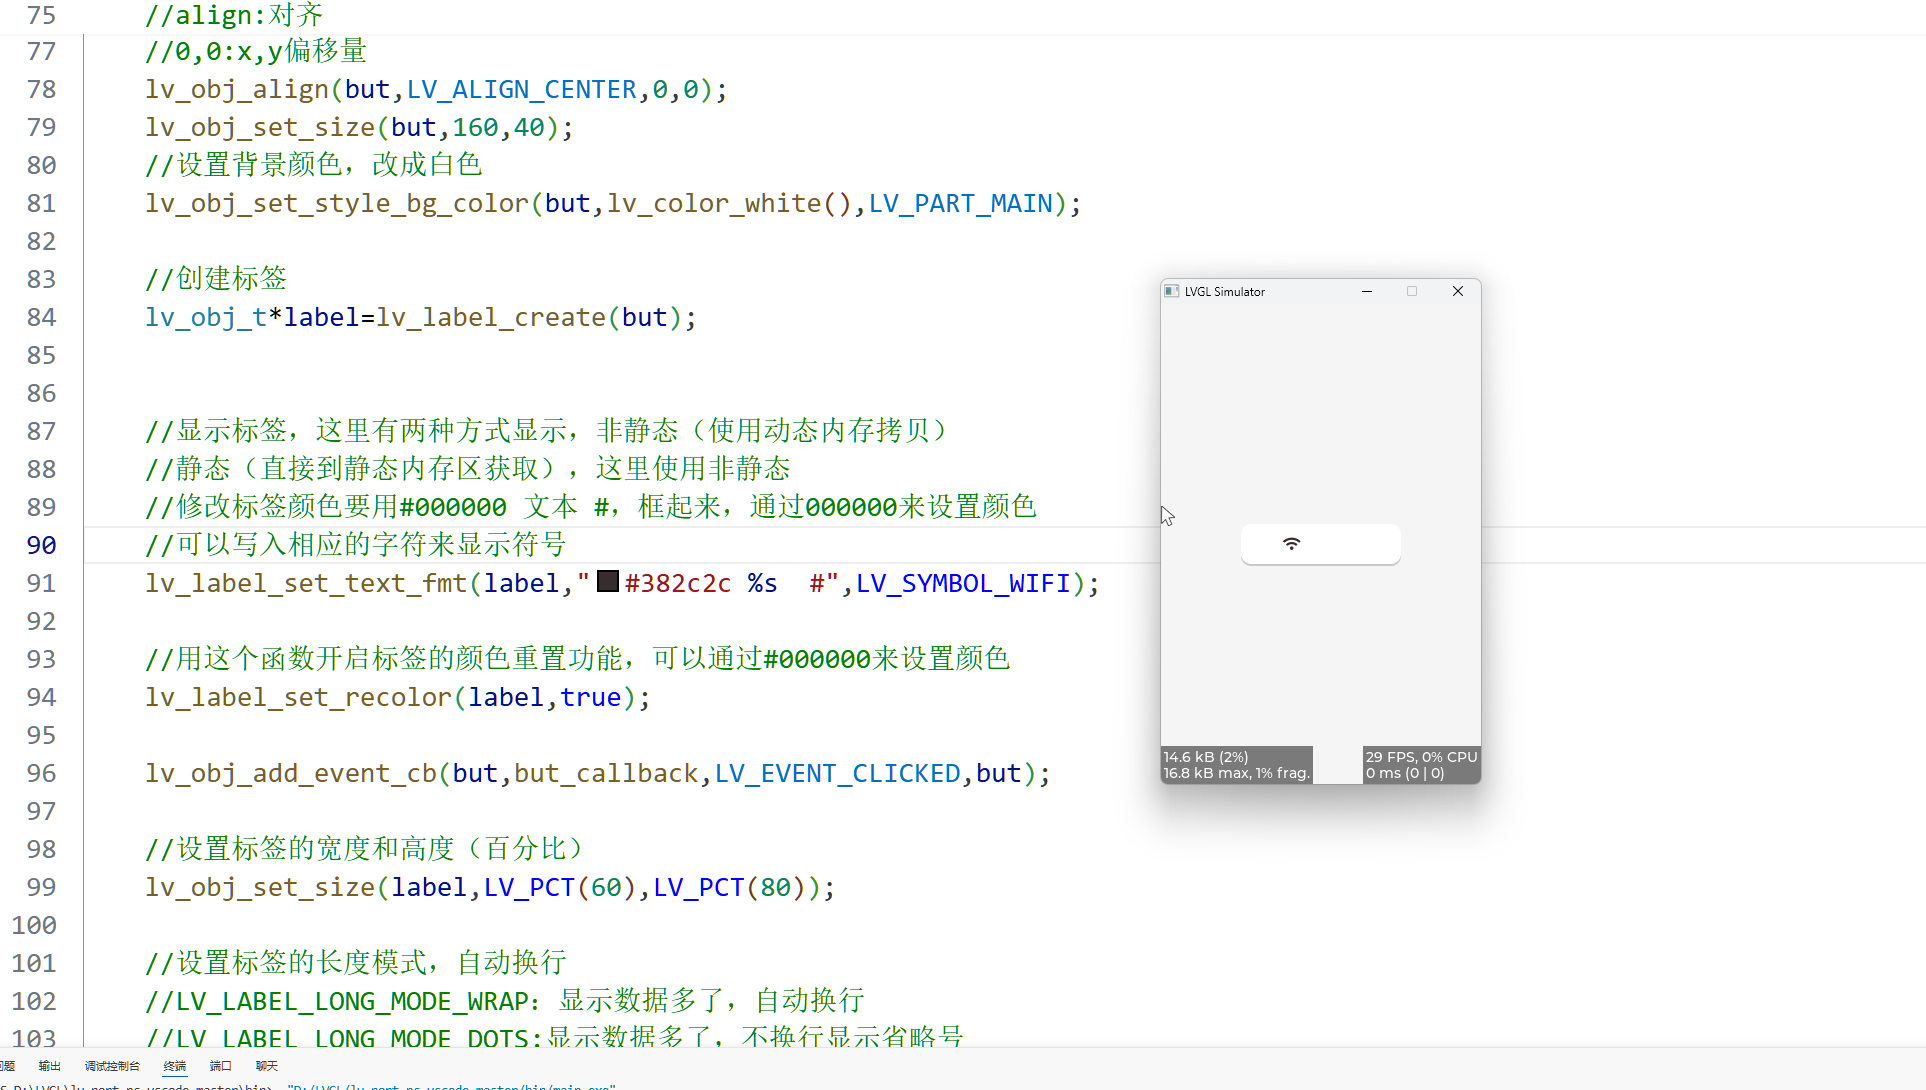The height and width of the screenshot is (1090, 1926).
Task: Click the disabled maximize button of simulator
Action: coord(1412,291)
